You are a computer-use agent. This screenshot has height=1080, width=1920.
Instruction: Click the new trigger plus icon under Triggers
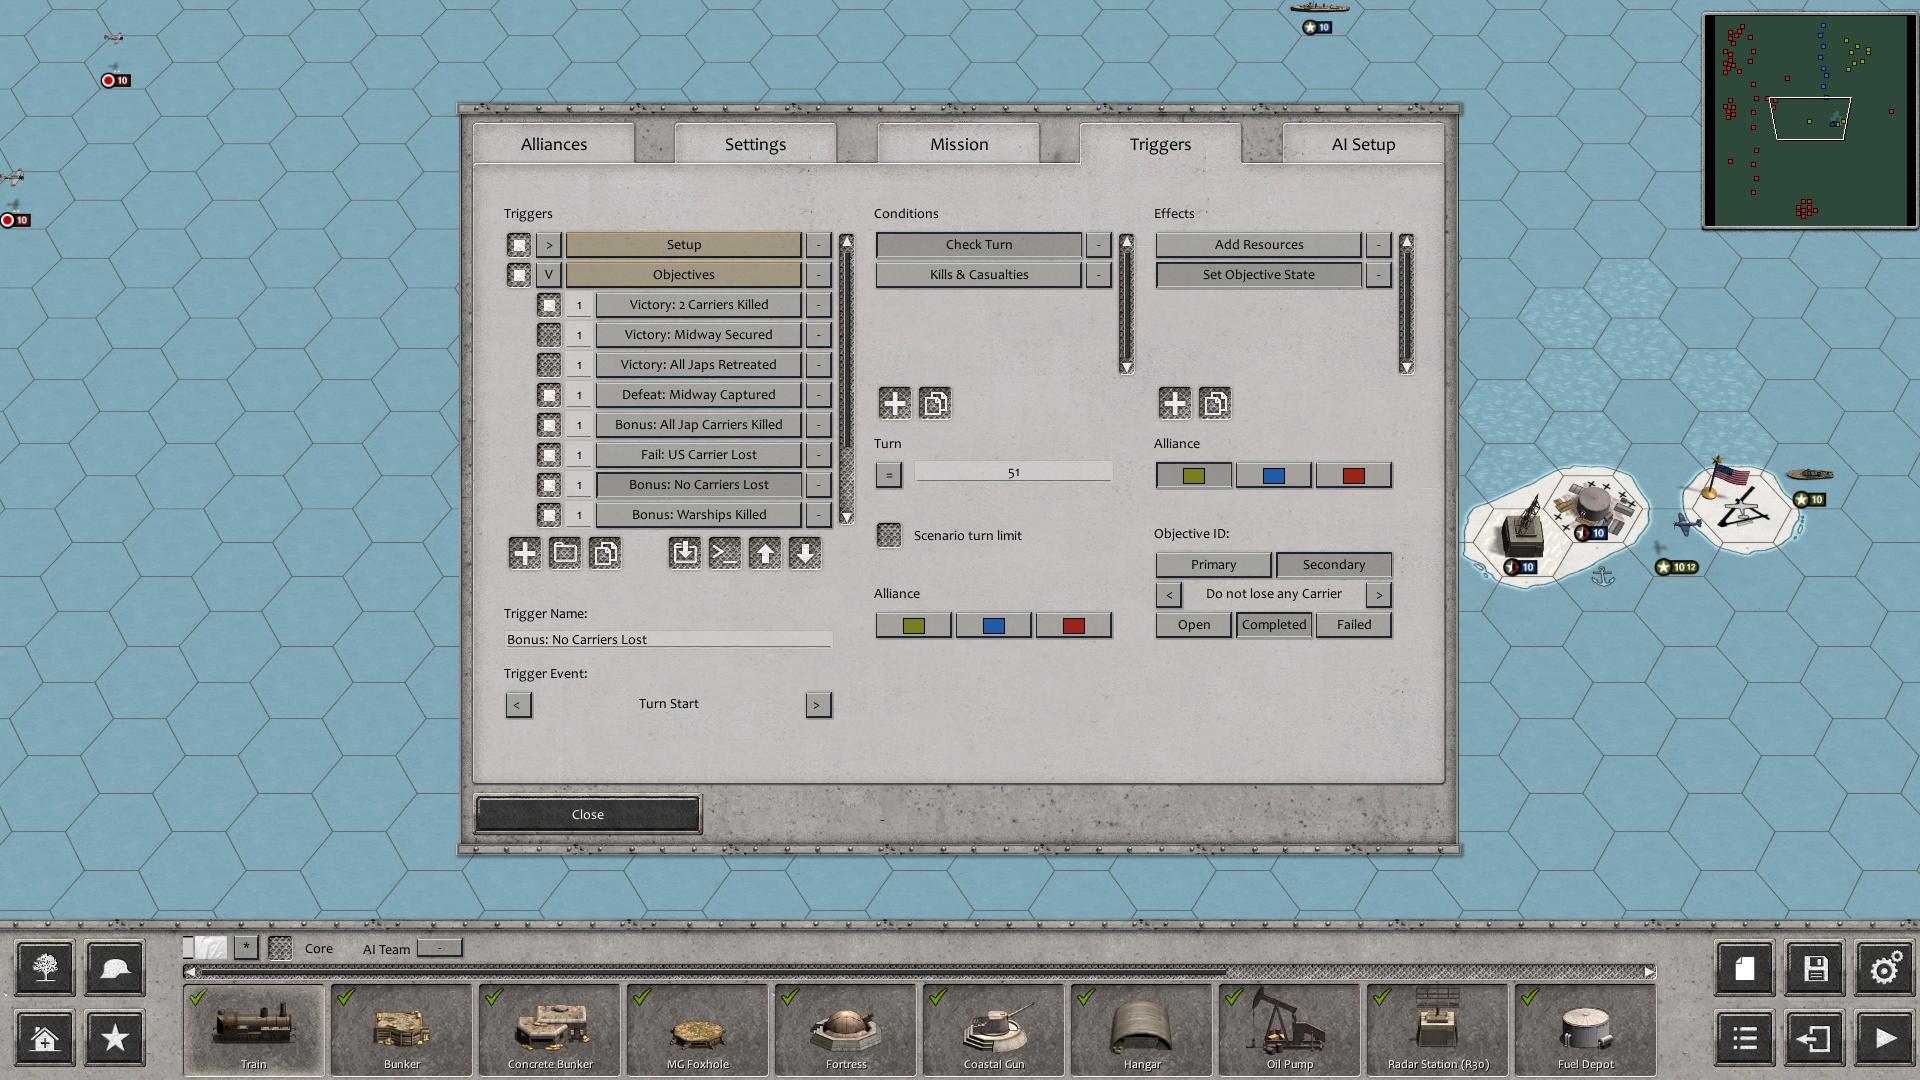tap(524, 553)
